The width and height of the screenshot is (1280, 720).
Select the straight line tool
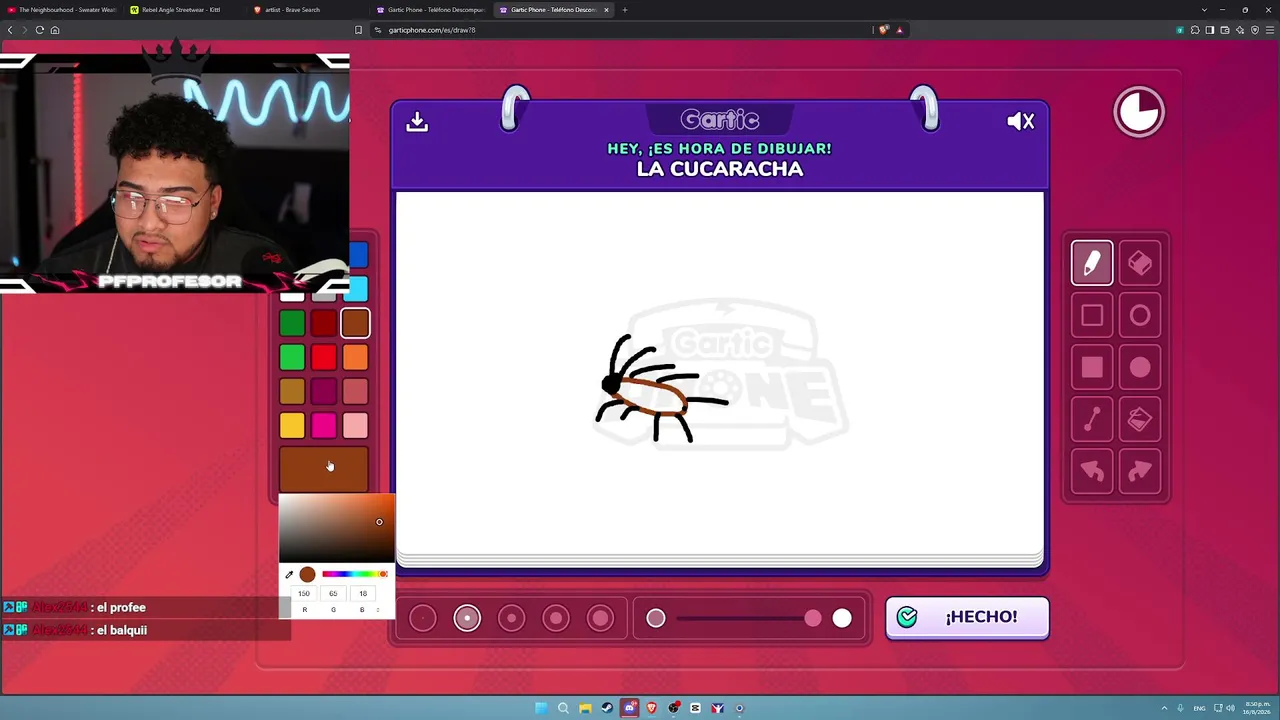coord(1092,420)
